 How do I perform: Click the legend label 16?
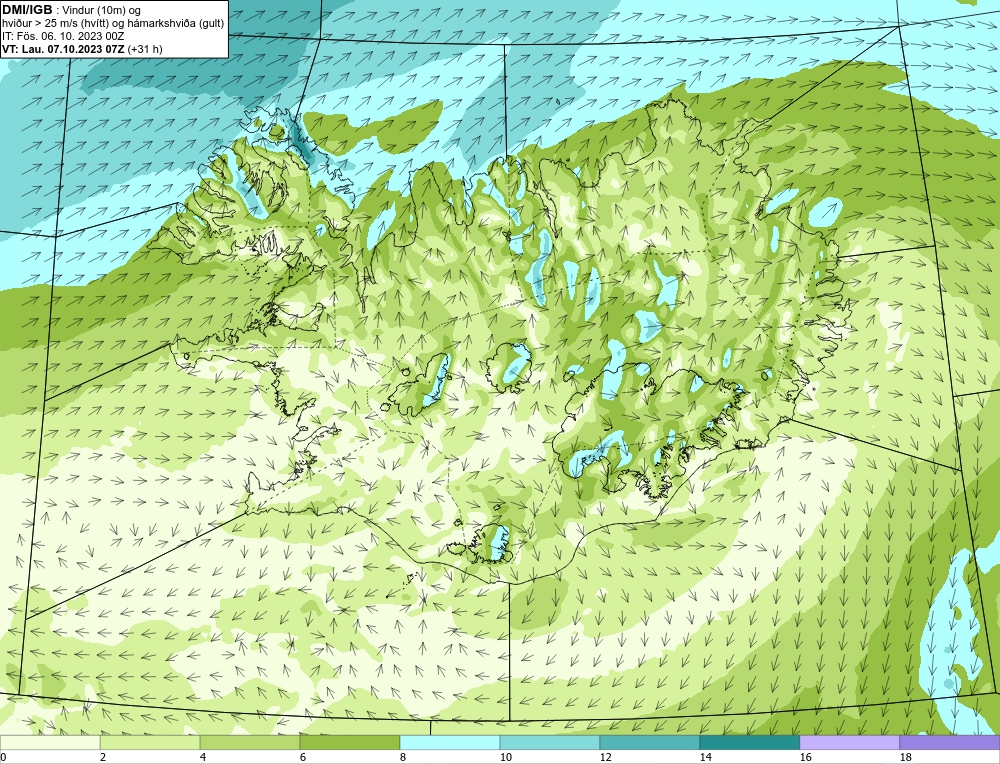pos(805,757)
